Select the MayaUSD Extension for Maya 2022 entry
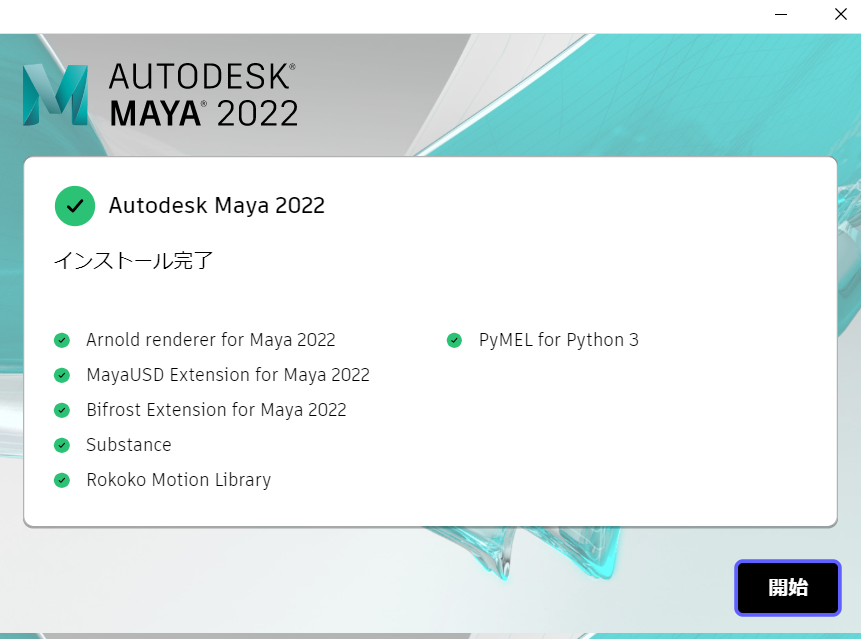Image resolution: width=861 pixels, height=639 pixels. coord(228,374)
